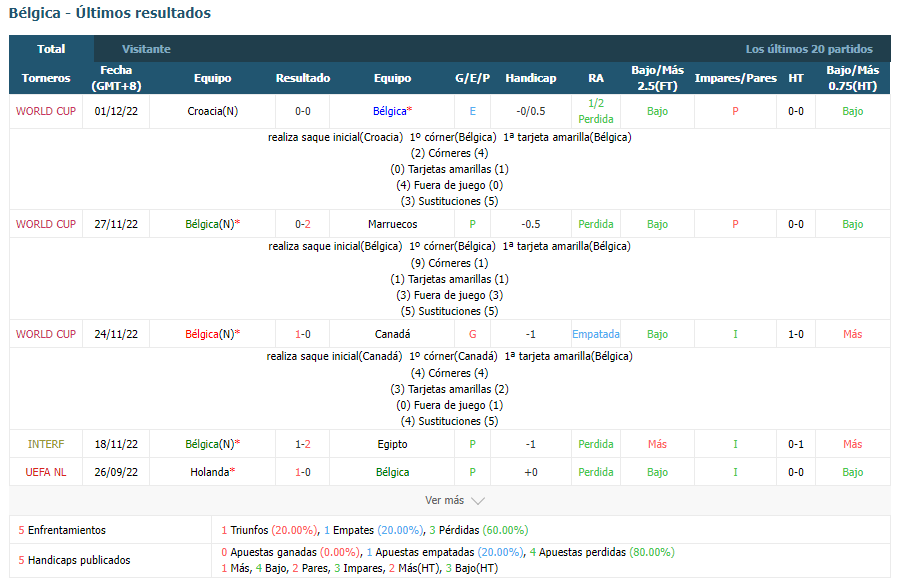Click blue Bélgica* in the Croacia row
Viewport: 900px width, 586px height.
393,111
